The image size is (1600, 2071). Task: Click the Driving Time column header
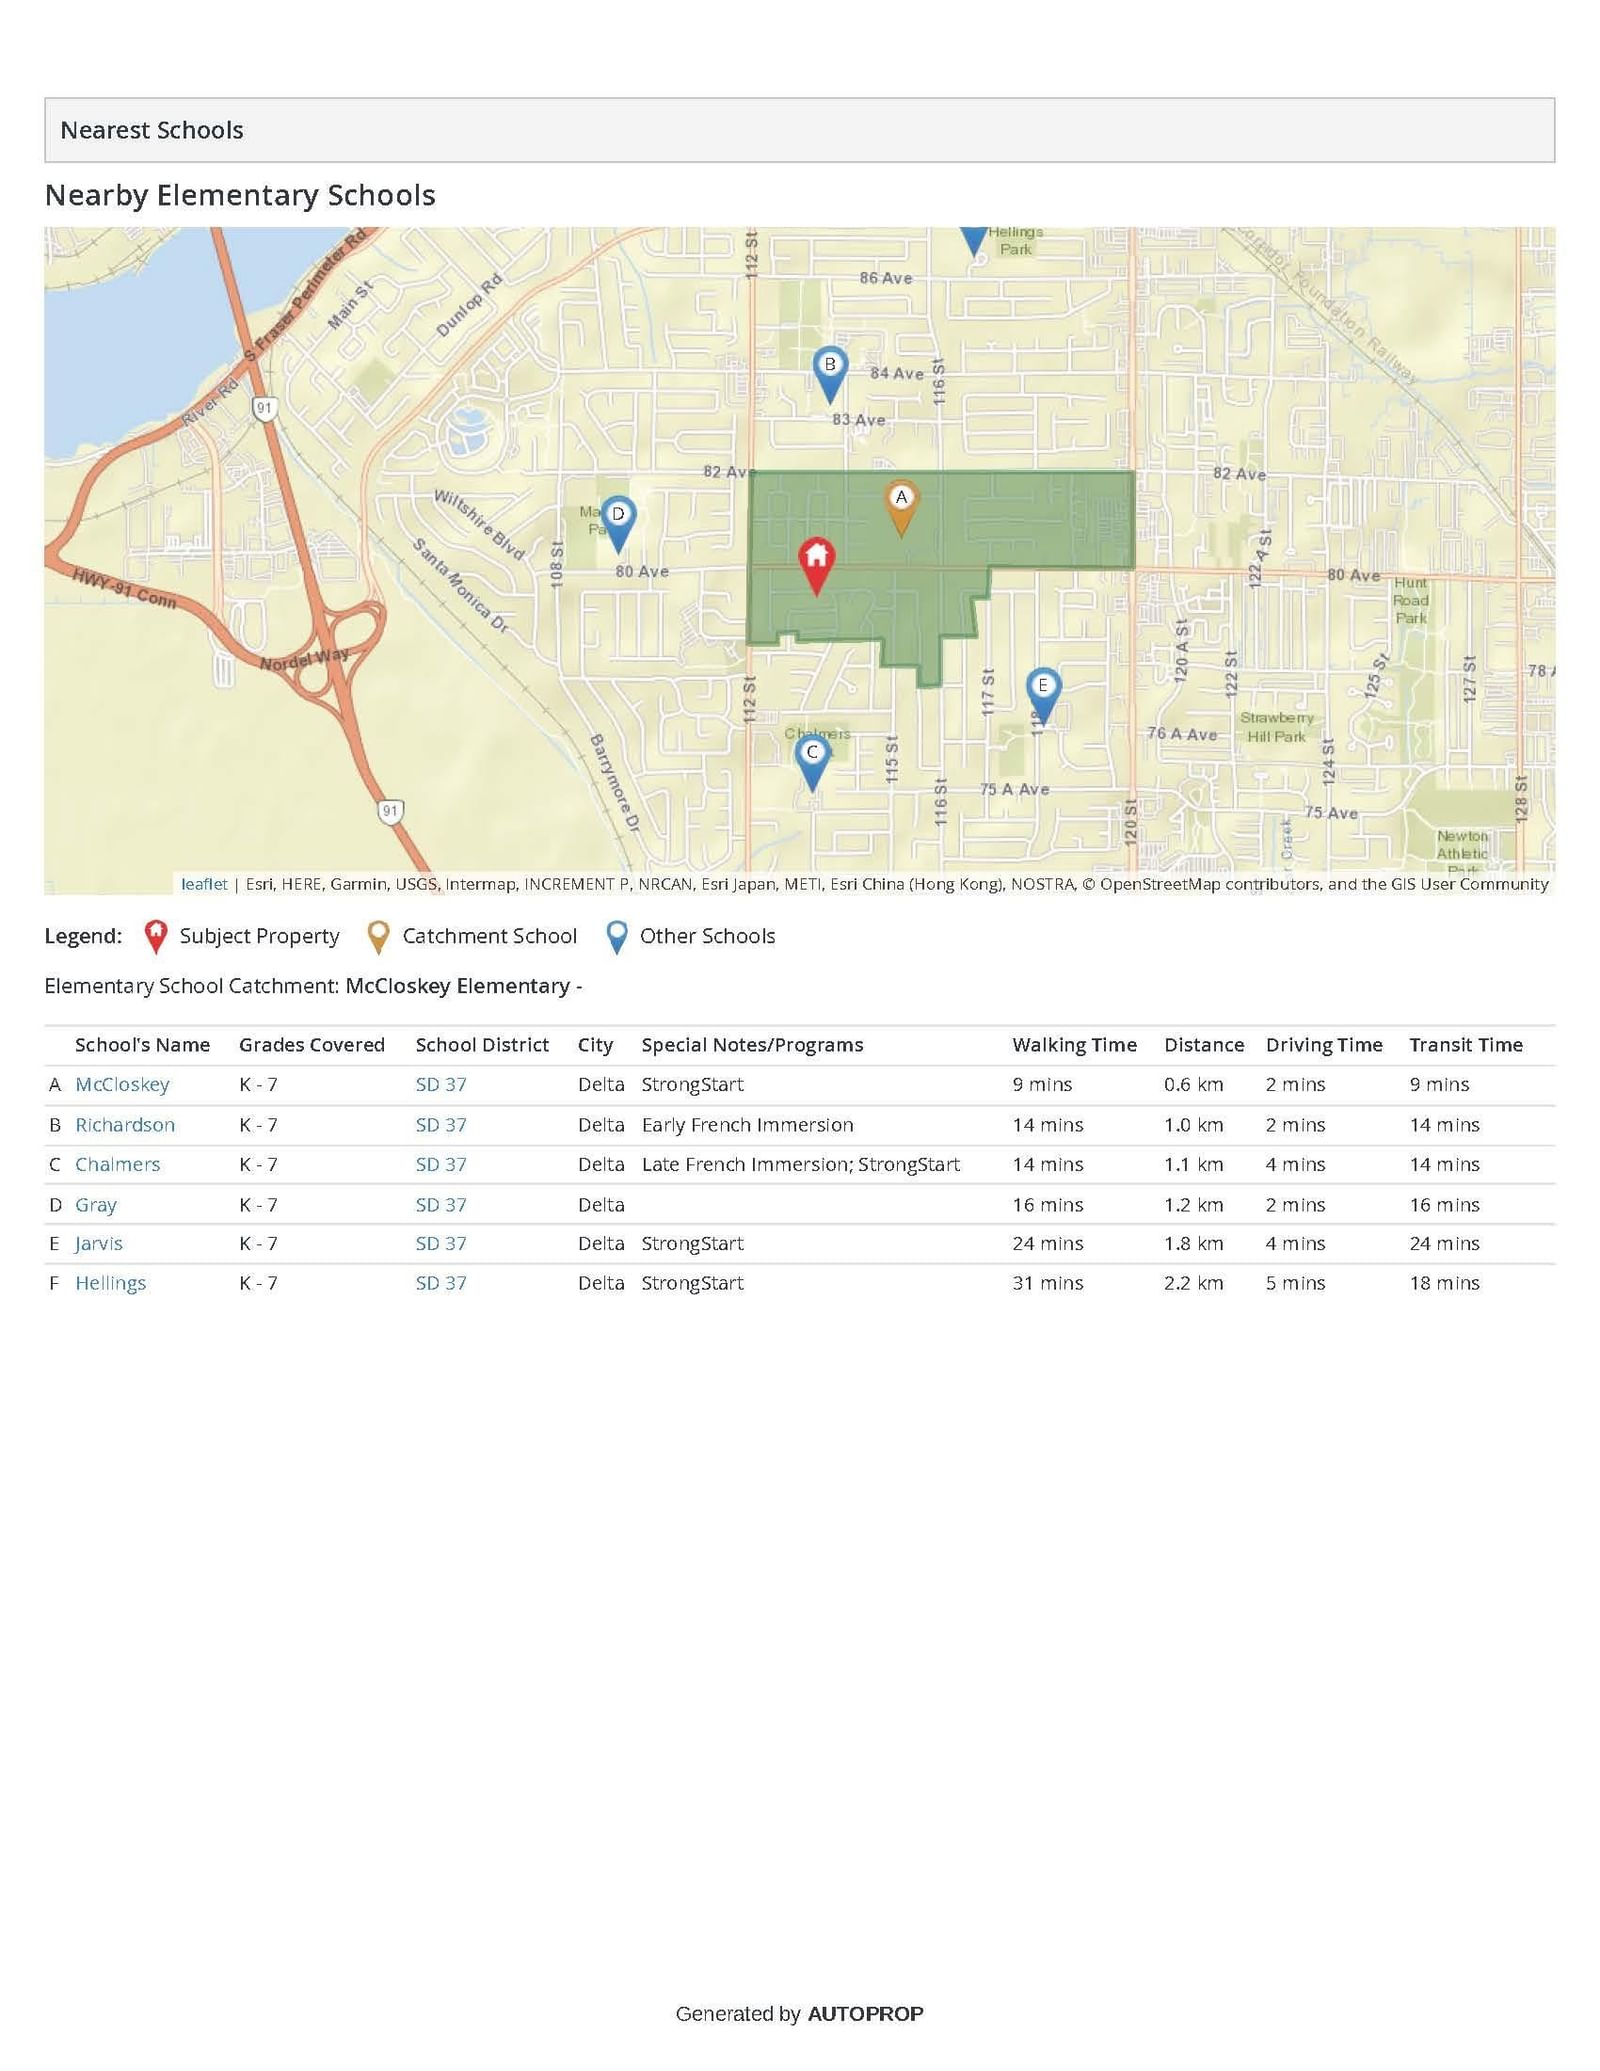click(1324, 1045)
